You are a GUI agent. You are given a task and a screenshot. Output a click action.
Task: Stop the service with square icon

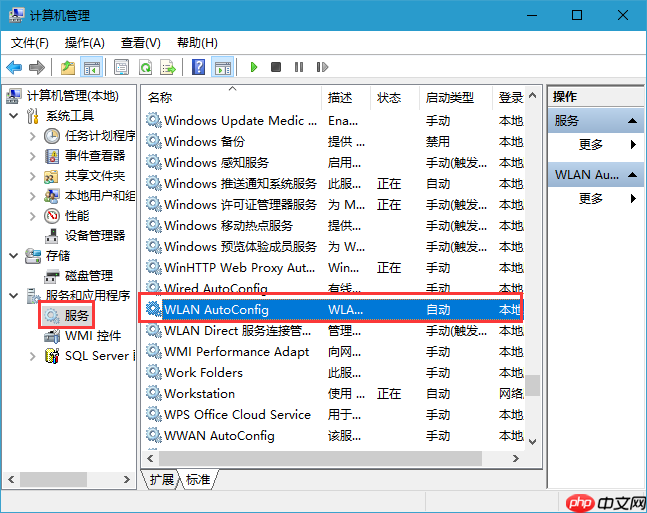[276, 67]
